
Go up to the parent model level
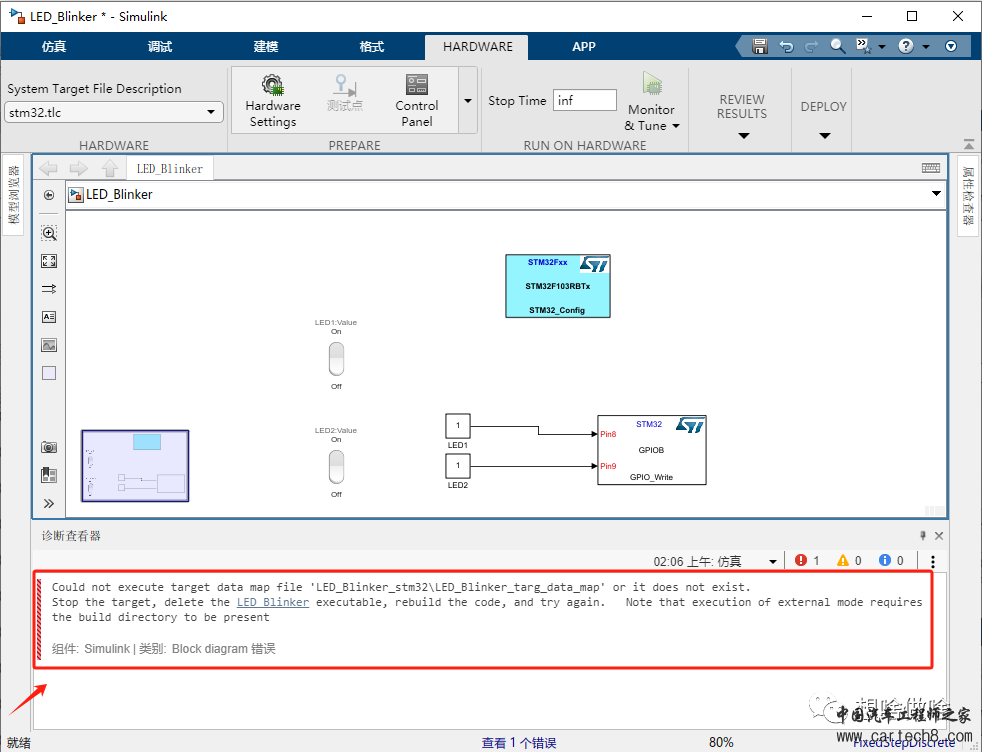(x=110, y=168)
